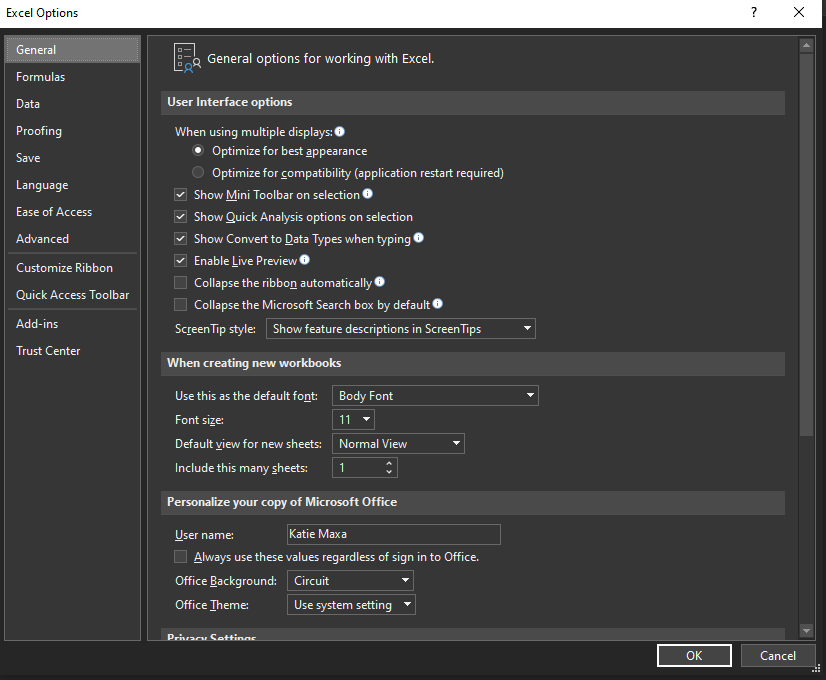
Task: Click the OK button
Action: (694, 655)
